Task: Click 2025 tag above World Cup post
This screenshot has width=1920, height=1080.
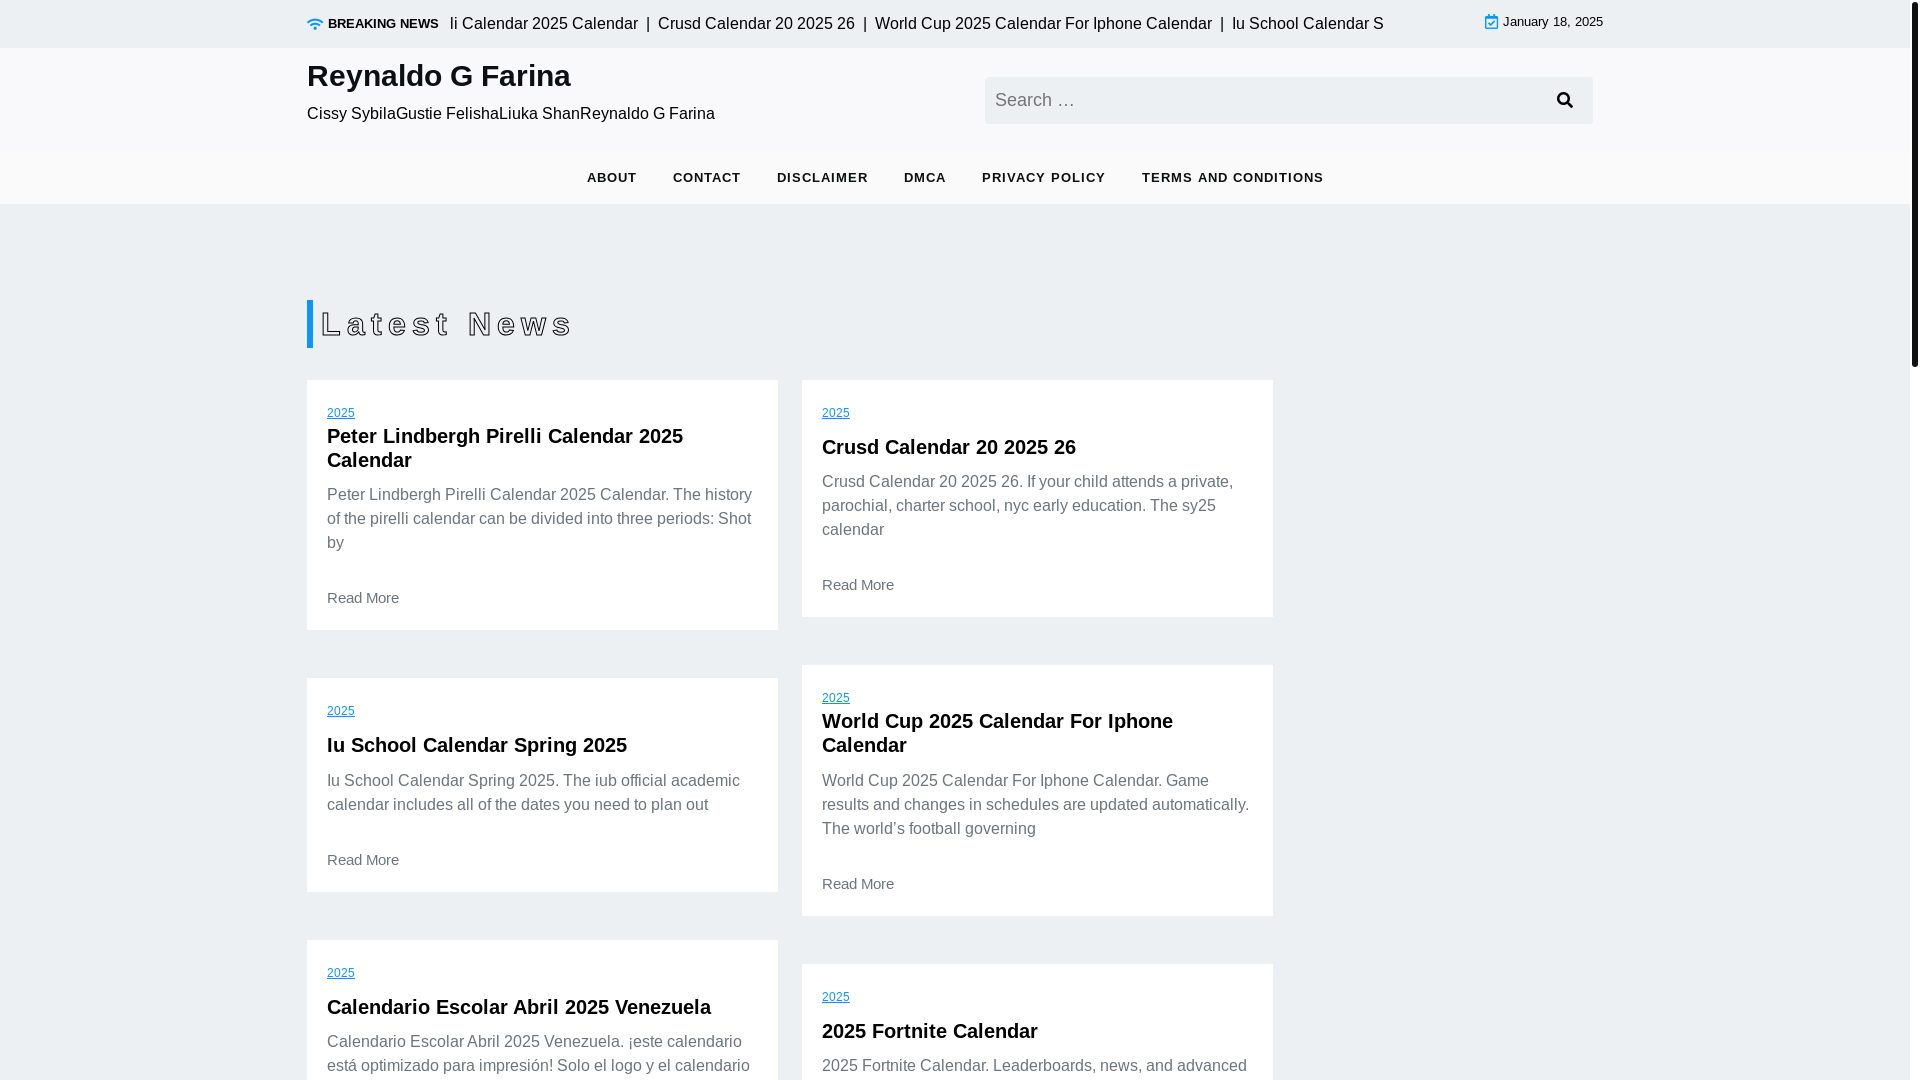Action: coord(835,698)
